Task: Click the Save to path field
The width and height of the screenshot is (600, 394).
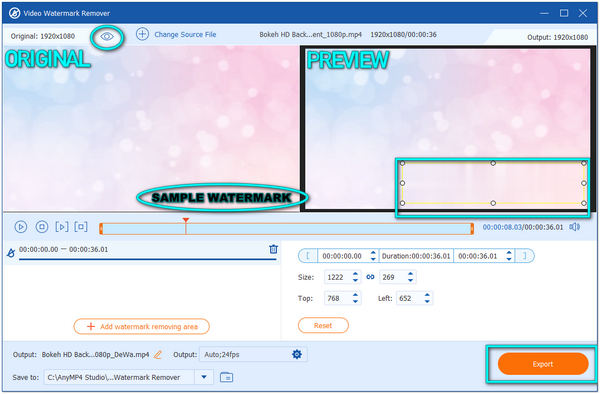Action: pyautogui.click(x=119, y=377)
